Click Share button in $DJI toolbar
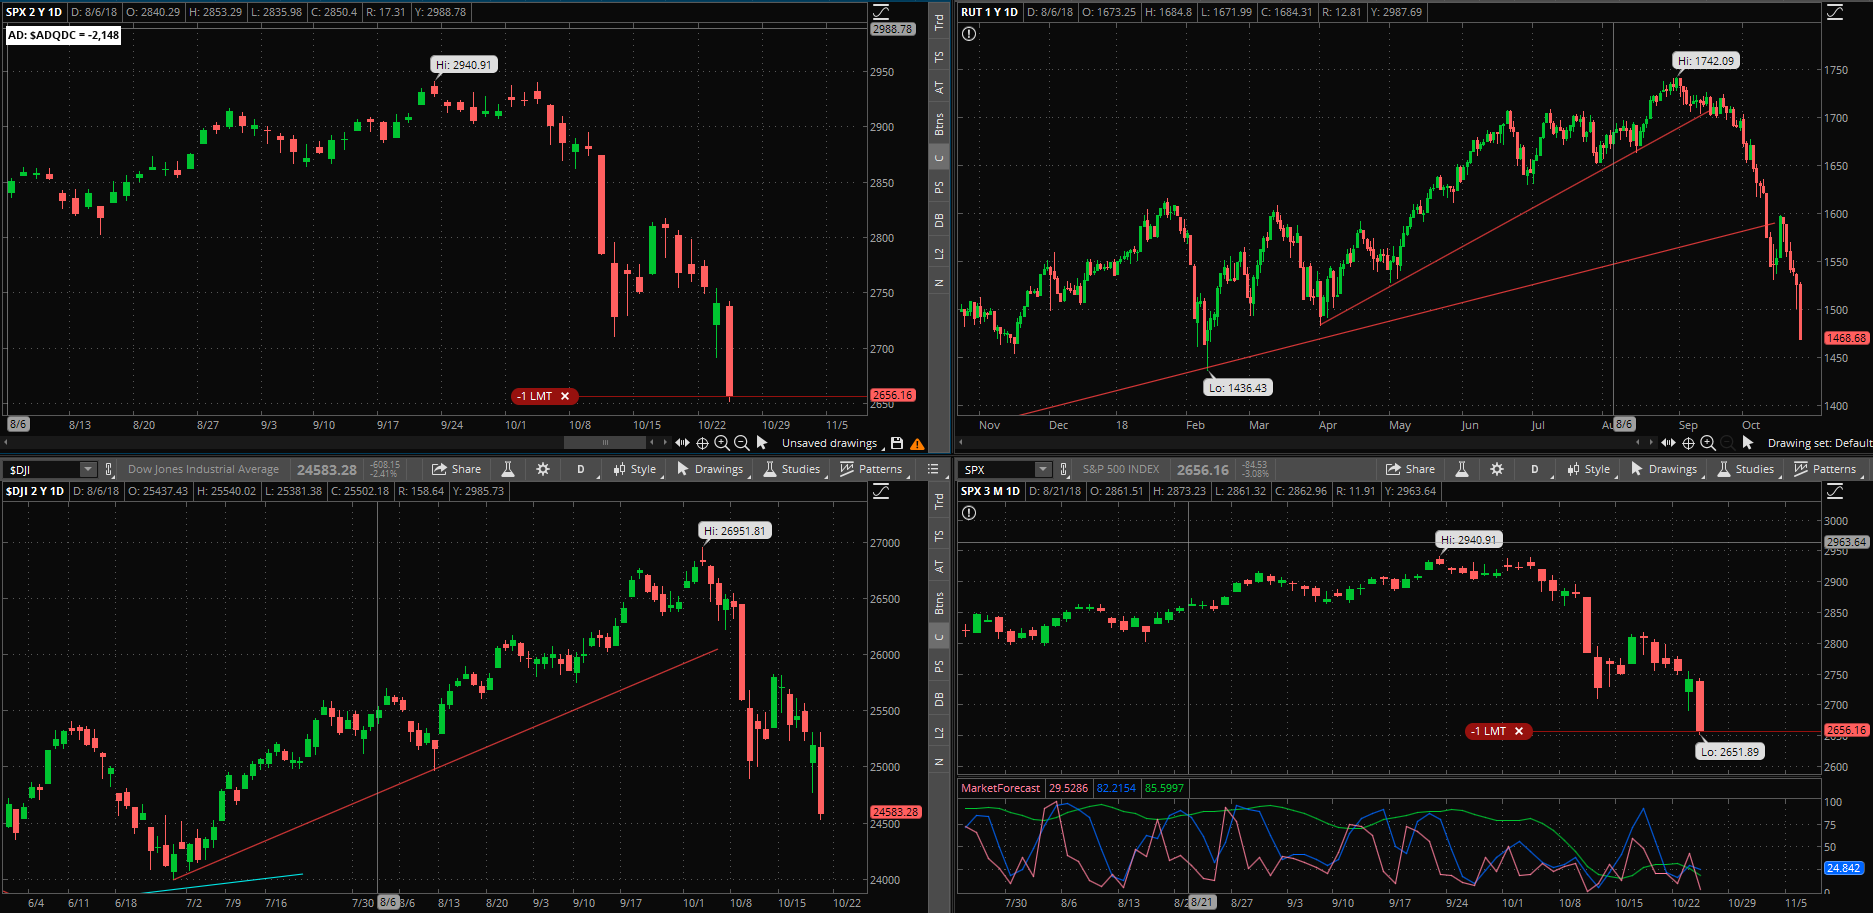This screenshot has width=1873, height=913. [x=457, y=469]
